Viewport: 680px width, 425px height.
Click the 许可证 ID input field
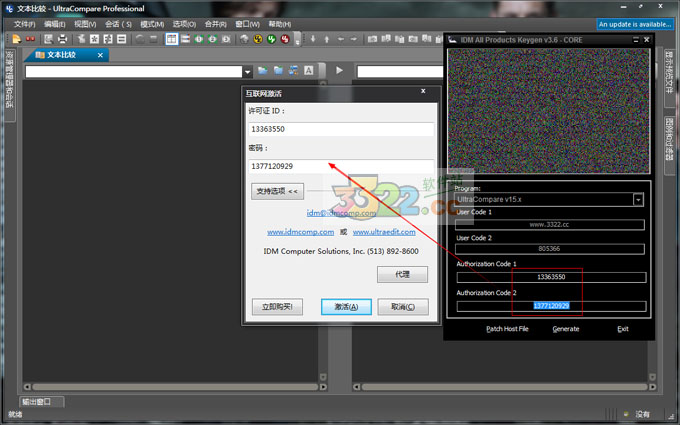[x=341, y=129]
